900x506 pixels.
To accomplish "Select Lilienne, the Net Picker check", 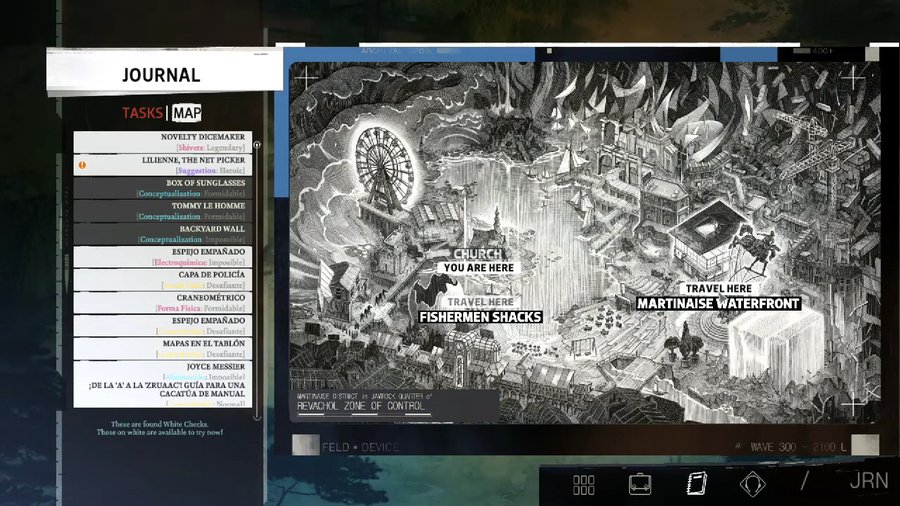I will (x=162, y=165).
